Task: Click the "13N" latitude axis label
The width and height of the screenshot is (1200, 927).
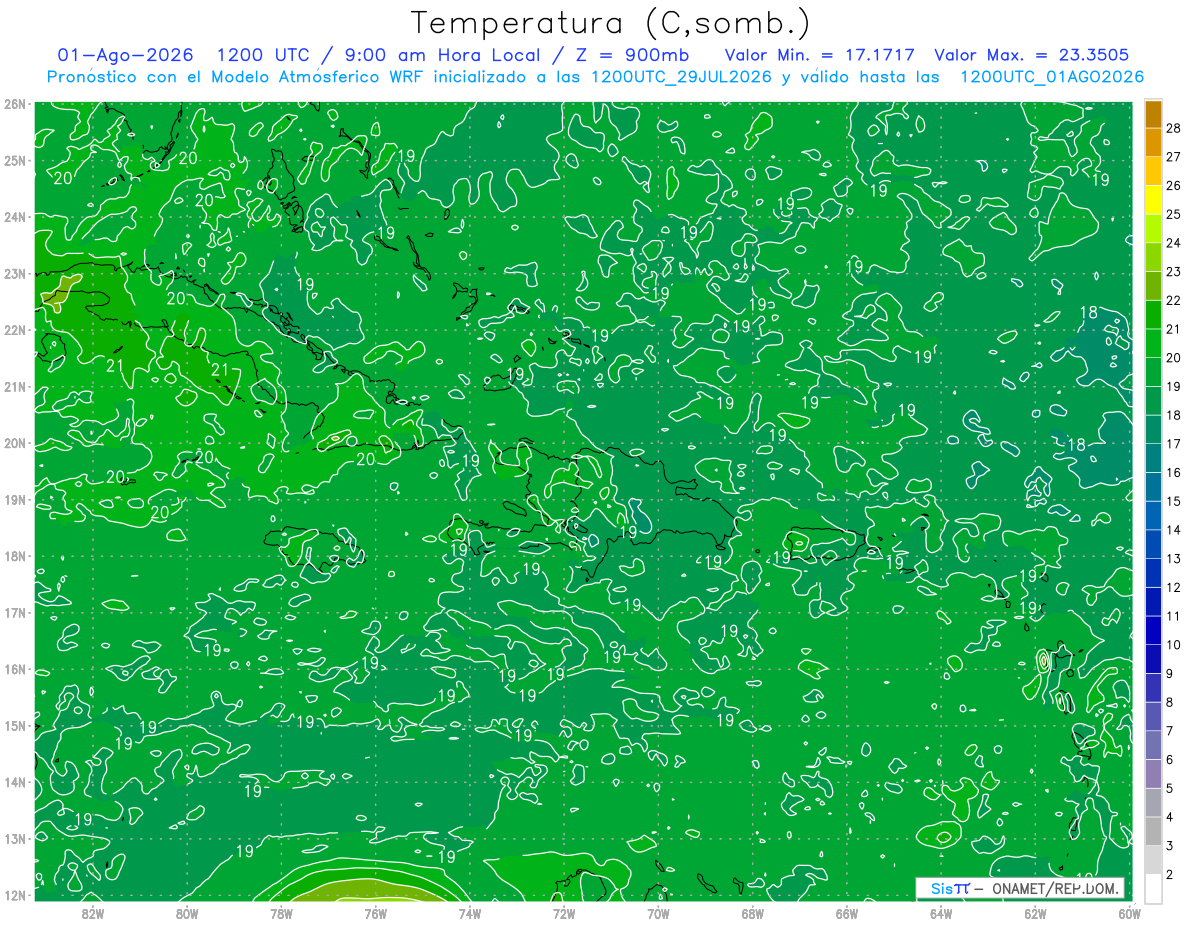Action: tap(14, 839)
